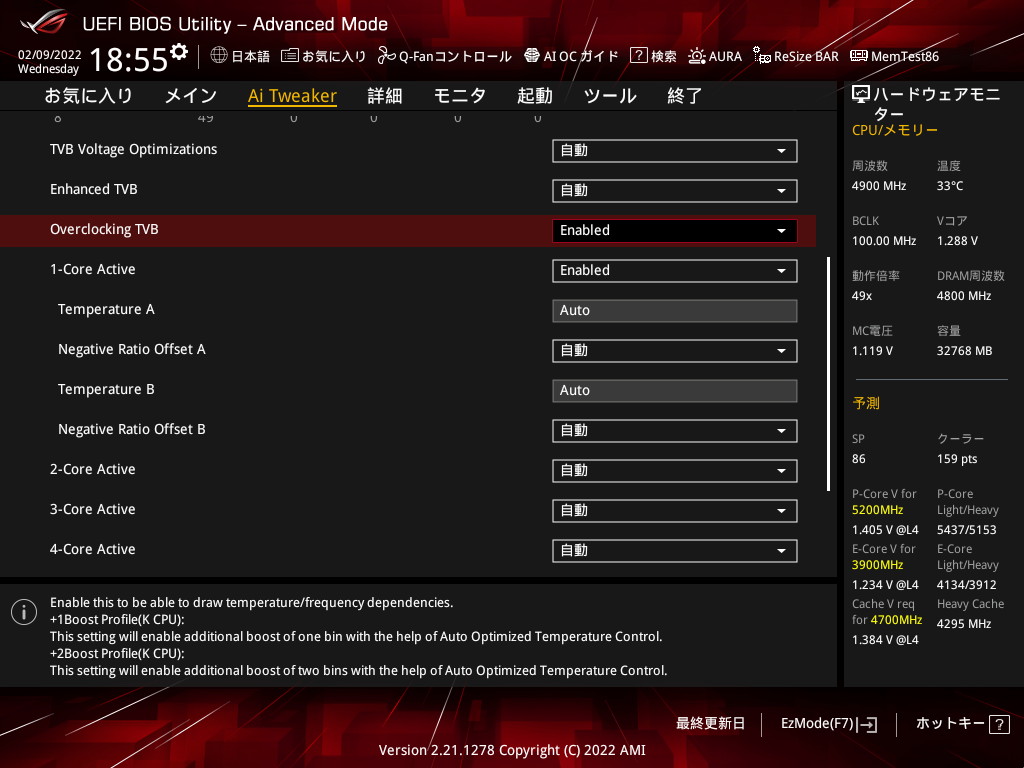Image resolution: width=1024 pixels, height=768 pixels.
Task: Click 5200MHz P-Core value
Action: (877, 510)
